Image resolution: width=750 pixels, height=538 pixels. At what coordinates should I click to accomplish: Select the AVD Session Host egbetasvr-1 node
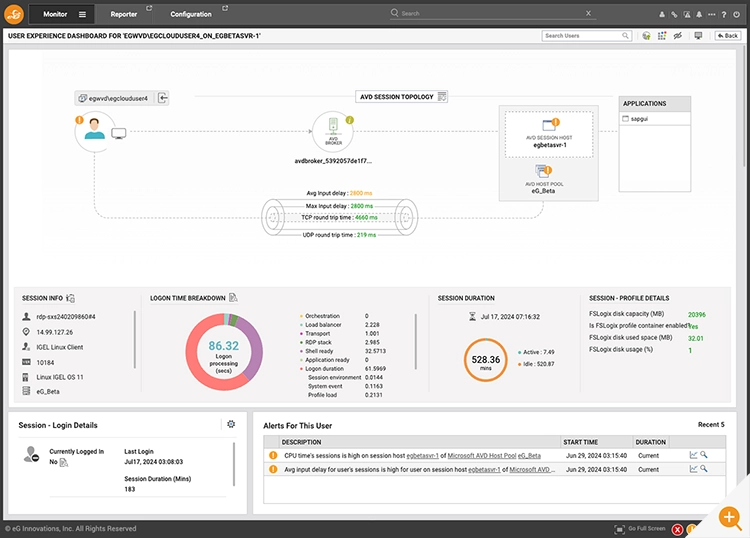tap(549, 134)
